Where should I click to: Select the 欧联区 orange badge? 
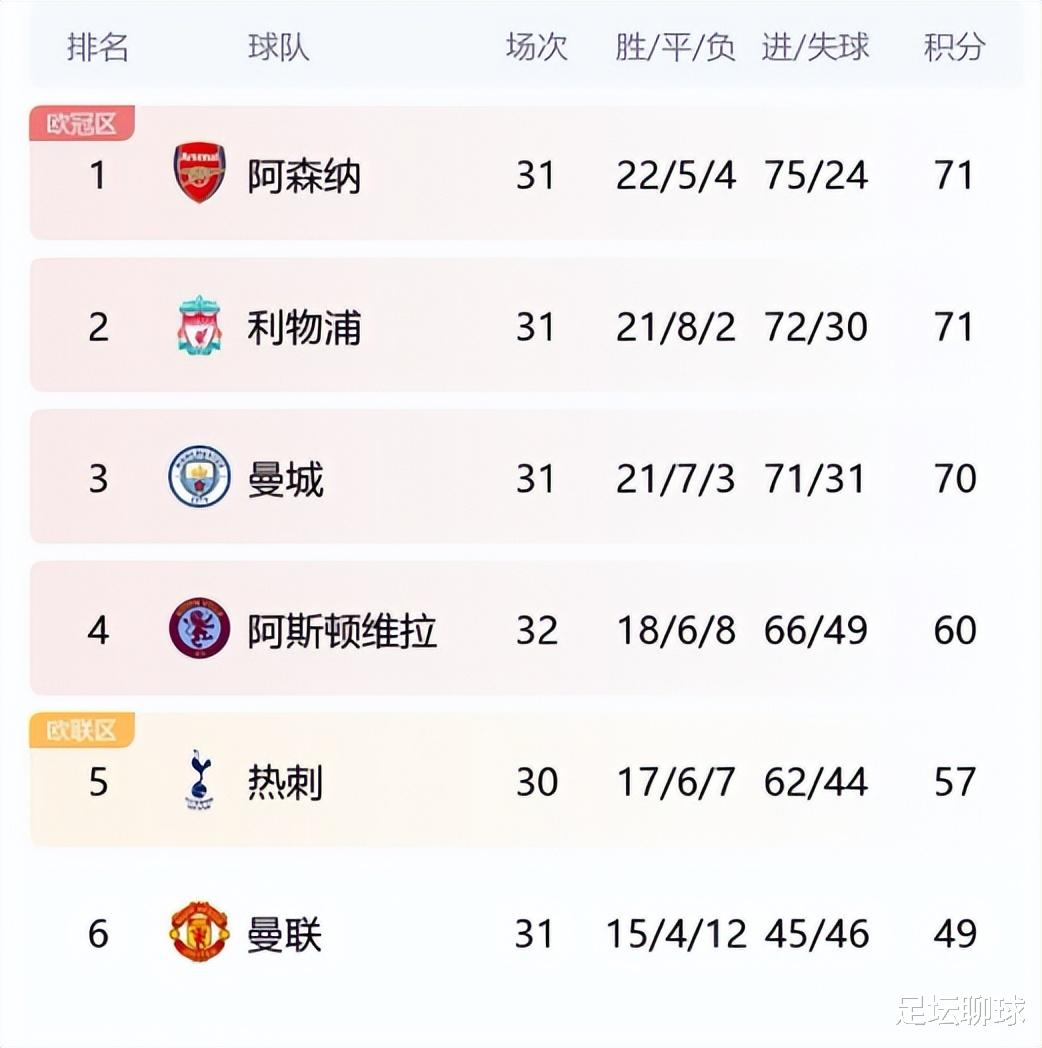[x=82, y=730]
